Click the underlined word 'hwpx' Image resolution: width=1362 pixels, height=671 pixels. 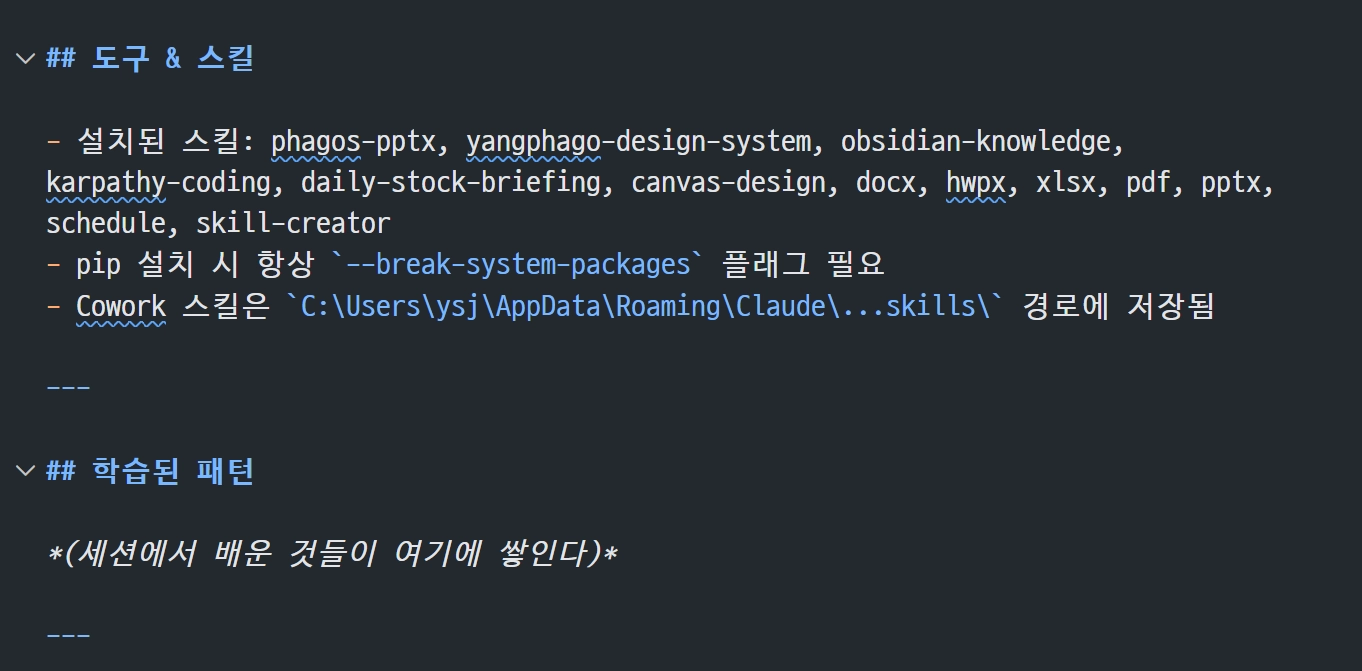point(976,183)
